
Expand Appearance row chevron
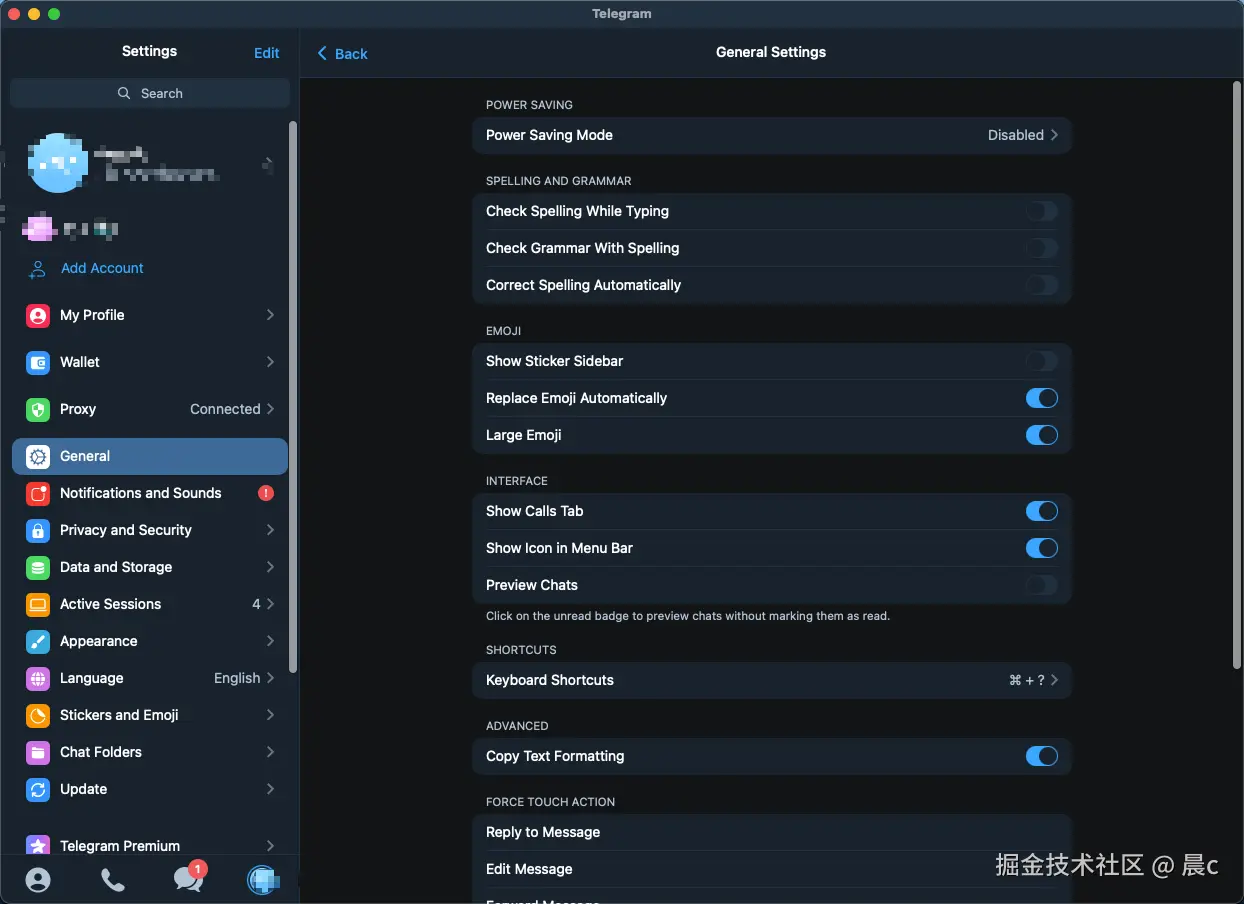coord(270,641)
